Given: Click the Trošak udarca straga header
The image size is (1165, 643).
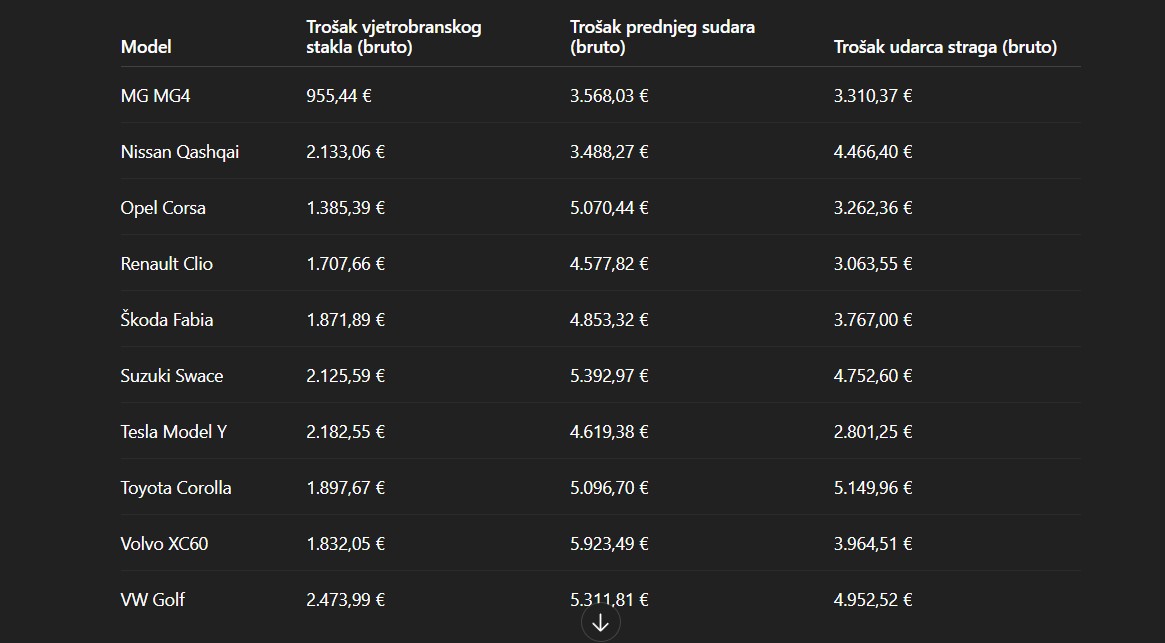Looking at the screenshot, I should (944, 46).
